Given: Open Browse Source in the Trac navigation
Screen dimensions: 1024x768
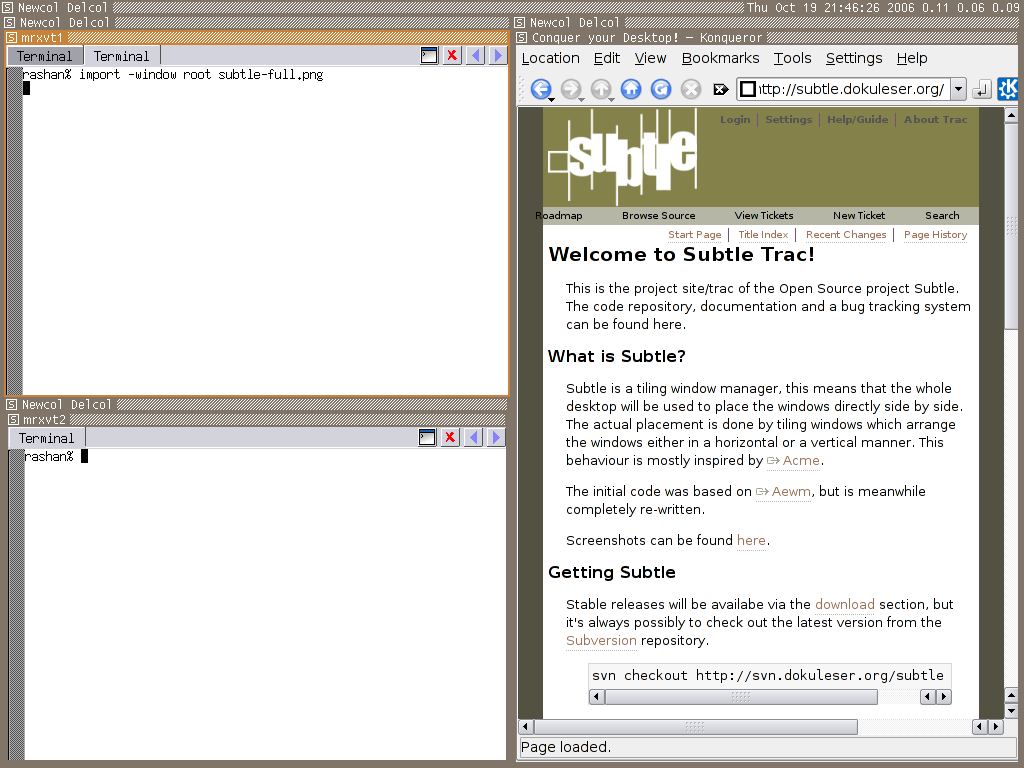Looking at the screenshot, I should (x=658, y=215).
